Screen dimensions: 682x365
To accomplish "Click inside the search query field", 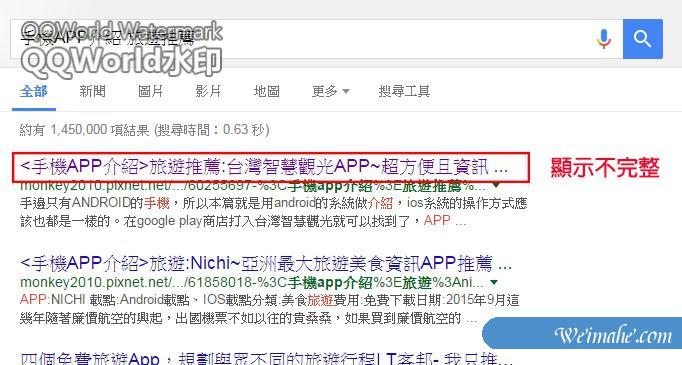I will click(316, 39).
